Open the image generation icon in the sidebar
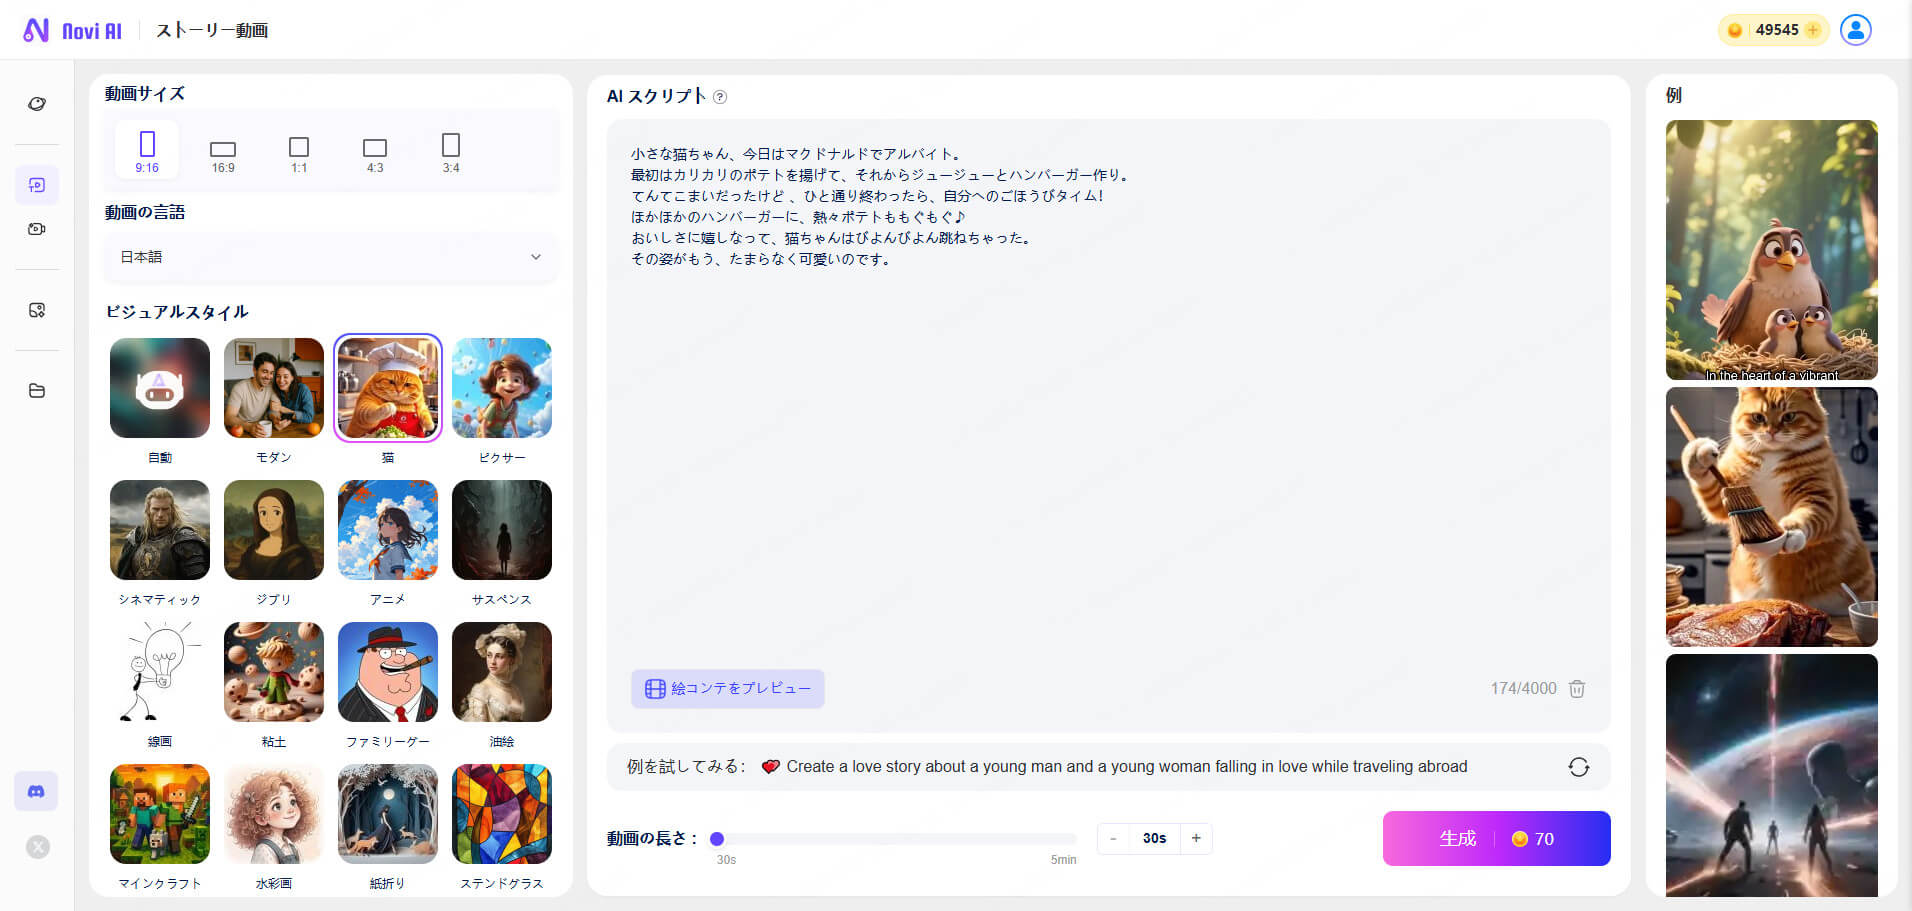 (36, 310)
